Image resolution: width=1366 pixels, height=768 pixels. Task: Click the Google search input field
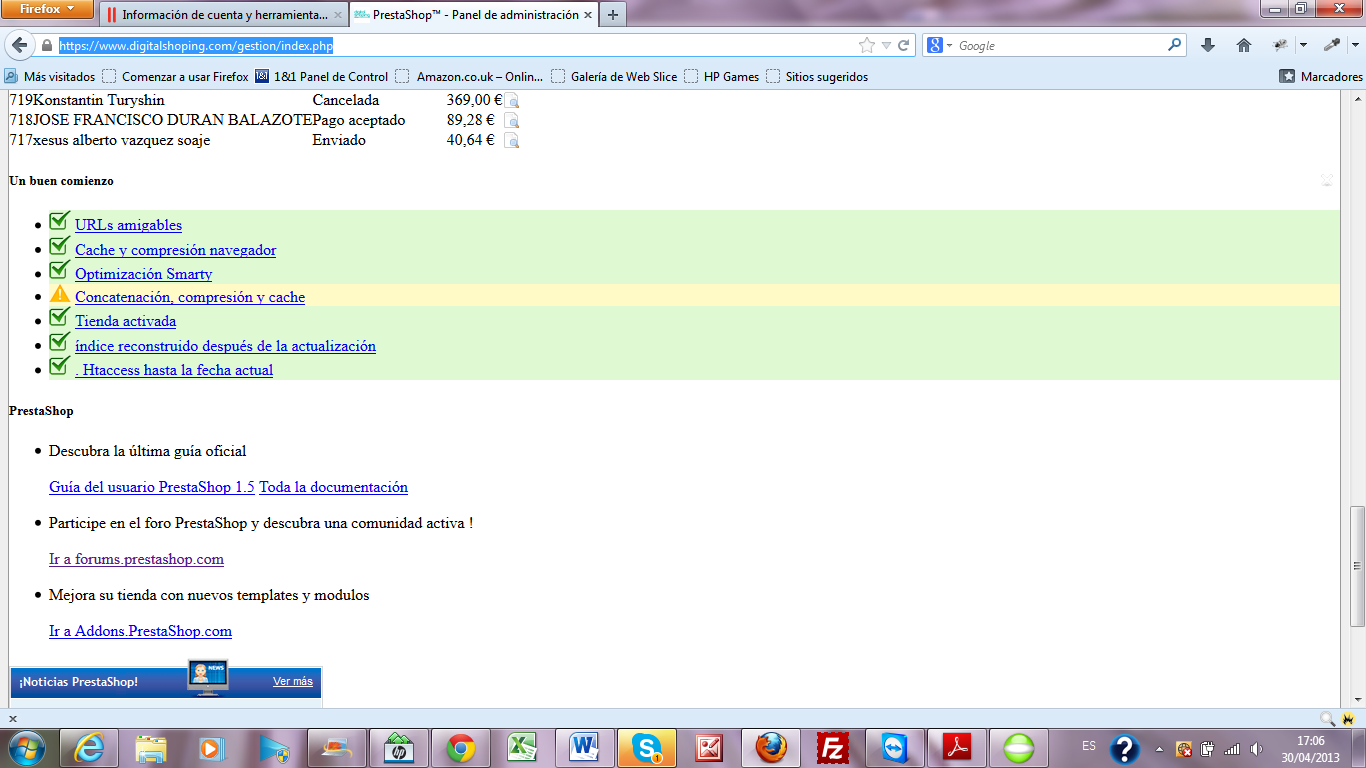click(x=1061, y=46)
